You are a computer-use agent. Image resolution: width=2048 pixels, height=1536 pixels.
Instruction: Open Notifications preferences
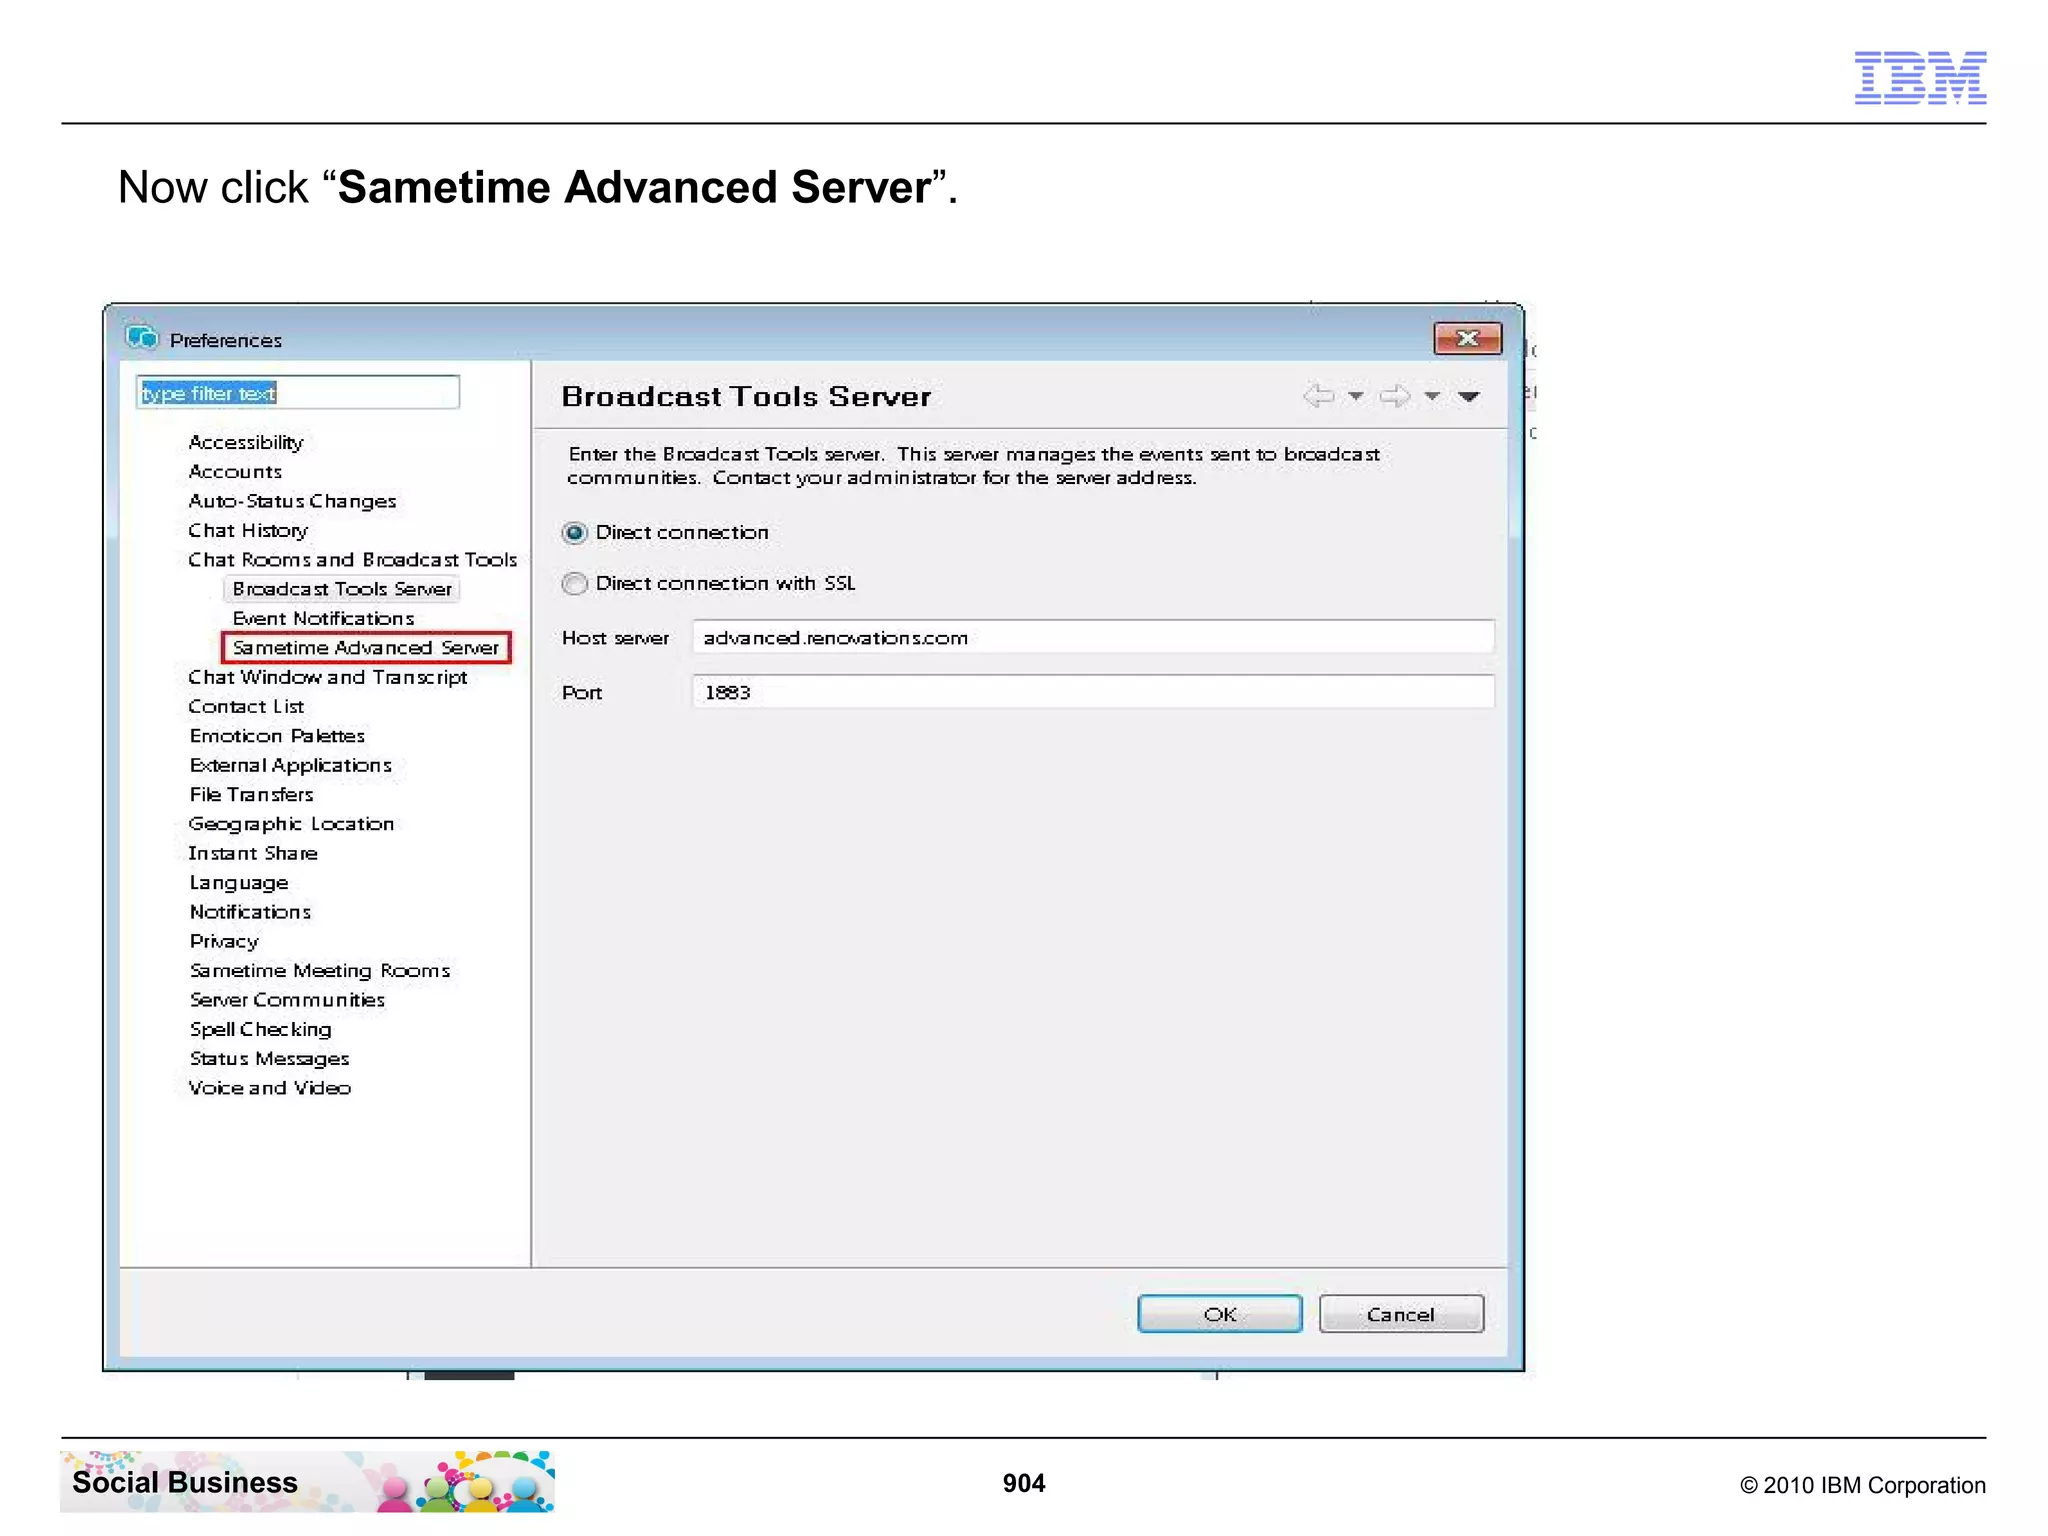250,912
